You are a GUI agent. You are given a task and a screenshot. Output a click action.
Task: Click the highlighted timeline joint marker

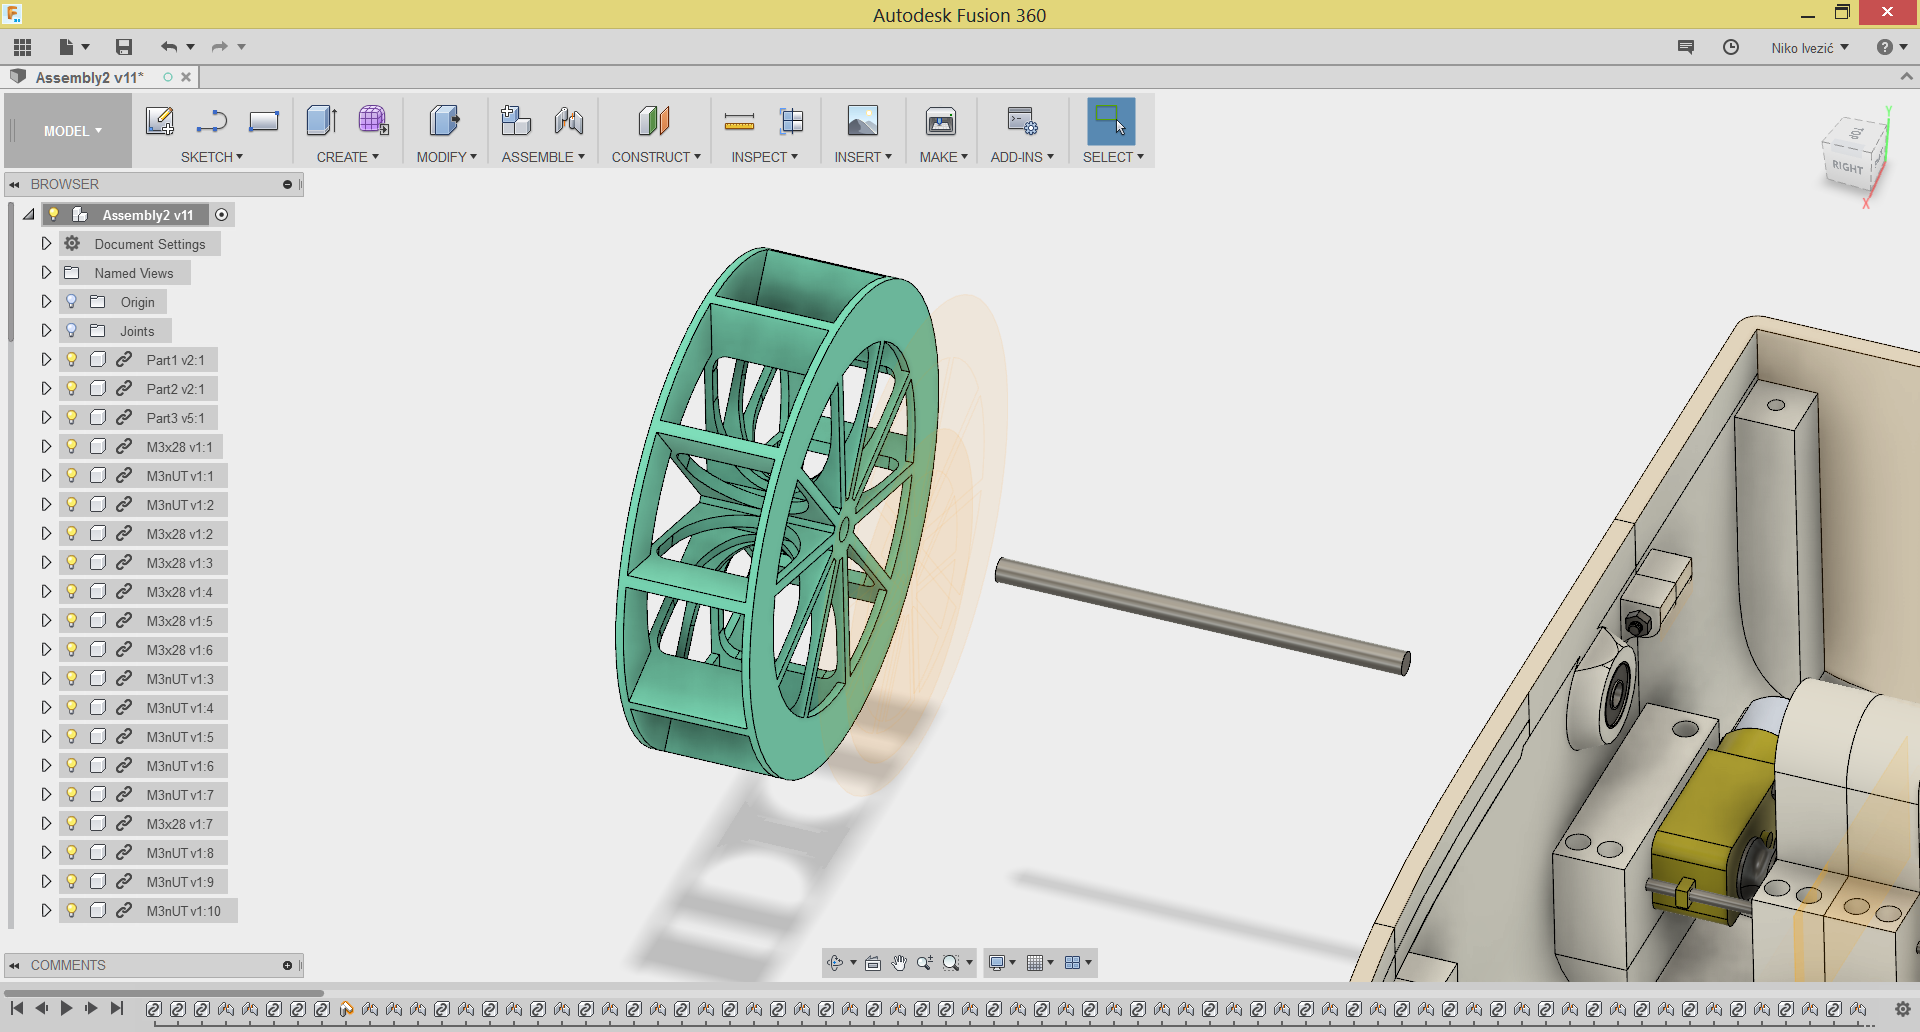[x=346, y=1009]
